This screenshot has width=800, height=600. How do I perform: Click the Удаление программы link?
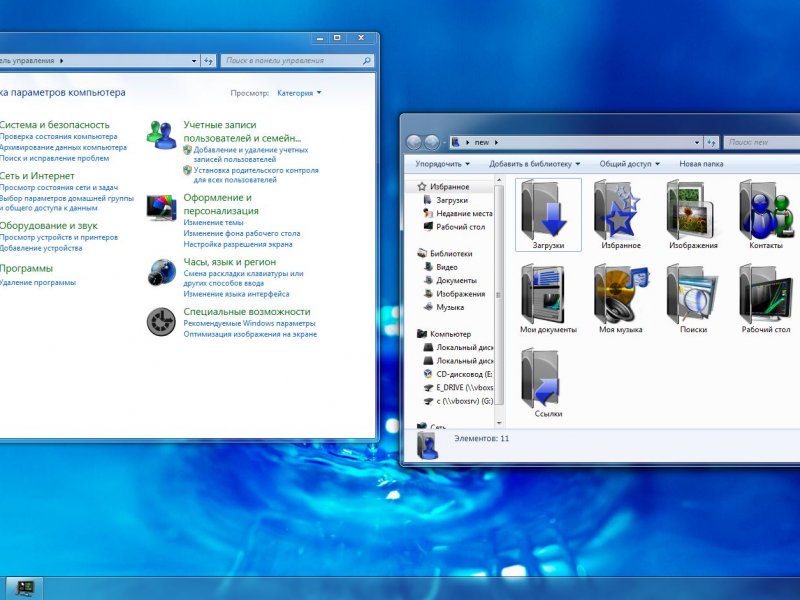38,283
